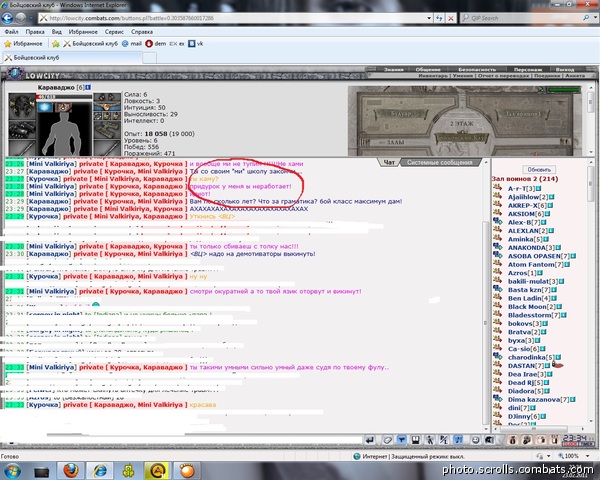Open the Internet Explorer taskbar icon

click(100, 471)
